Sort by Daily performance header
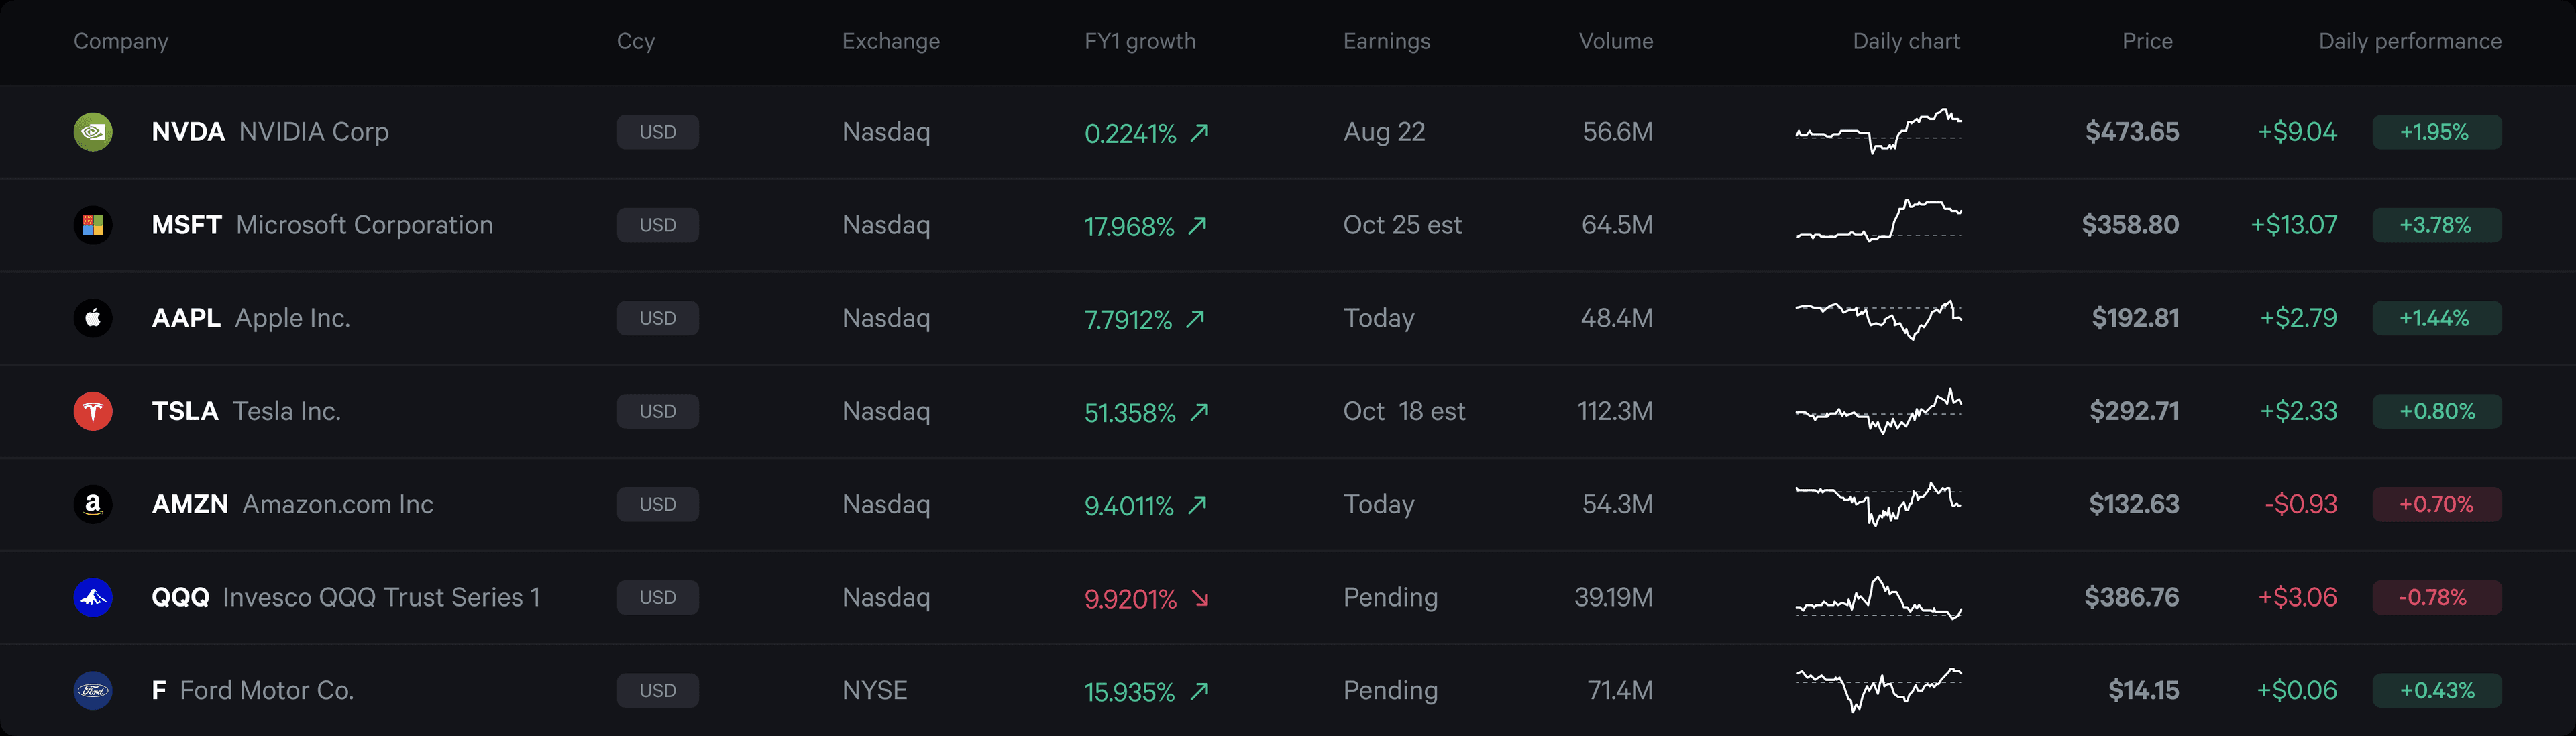The height and width of the screenshot is (736, 2576). coord(2409,41)
